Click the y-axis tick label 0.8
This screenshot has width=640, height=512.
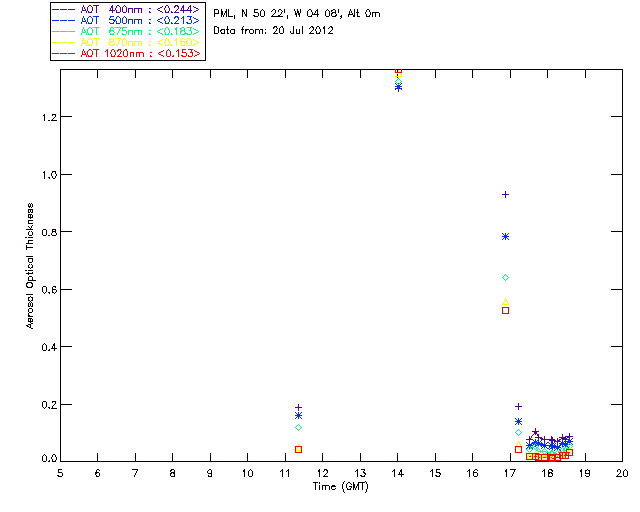tap(49, 233)
